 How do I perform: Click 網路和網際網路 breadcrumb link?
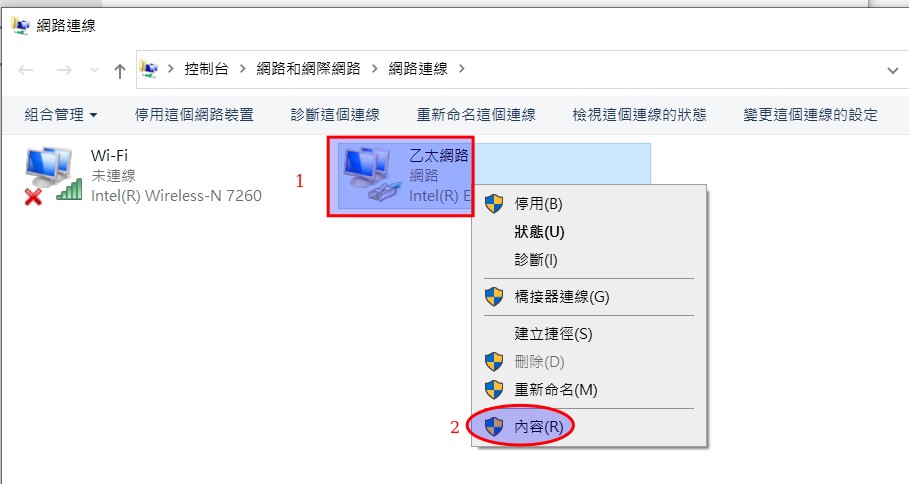point(308,69)
